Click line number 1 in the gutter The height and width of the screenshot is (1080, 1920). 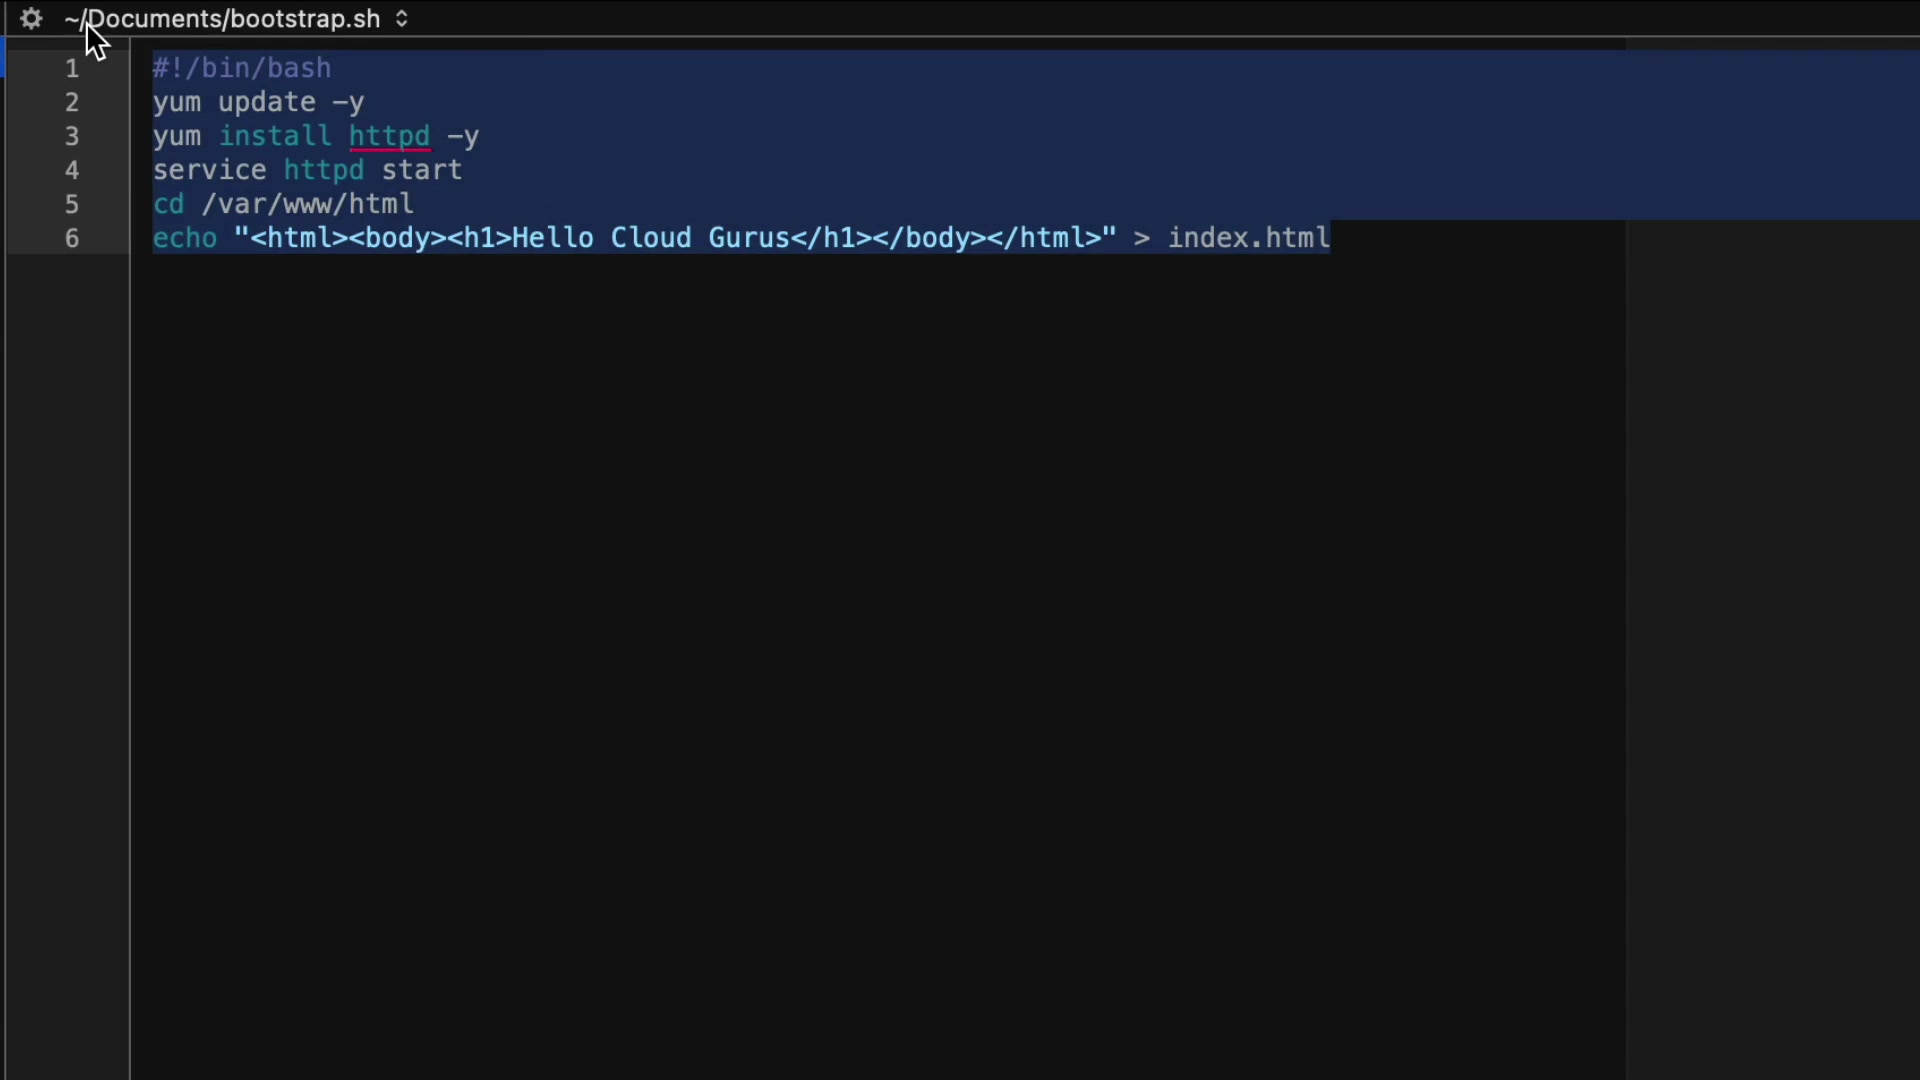point(72,69)
